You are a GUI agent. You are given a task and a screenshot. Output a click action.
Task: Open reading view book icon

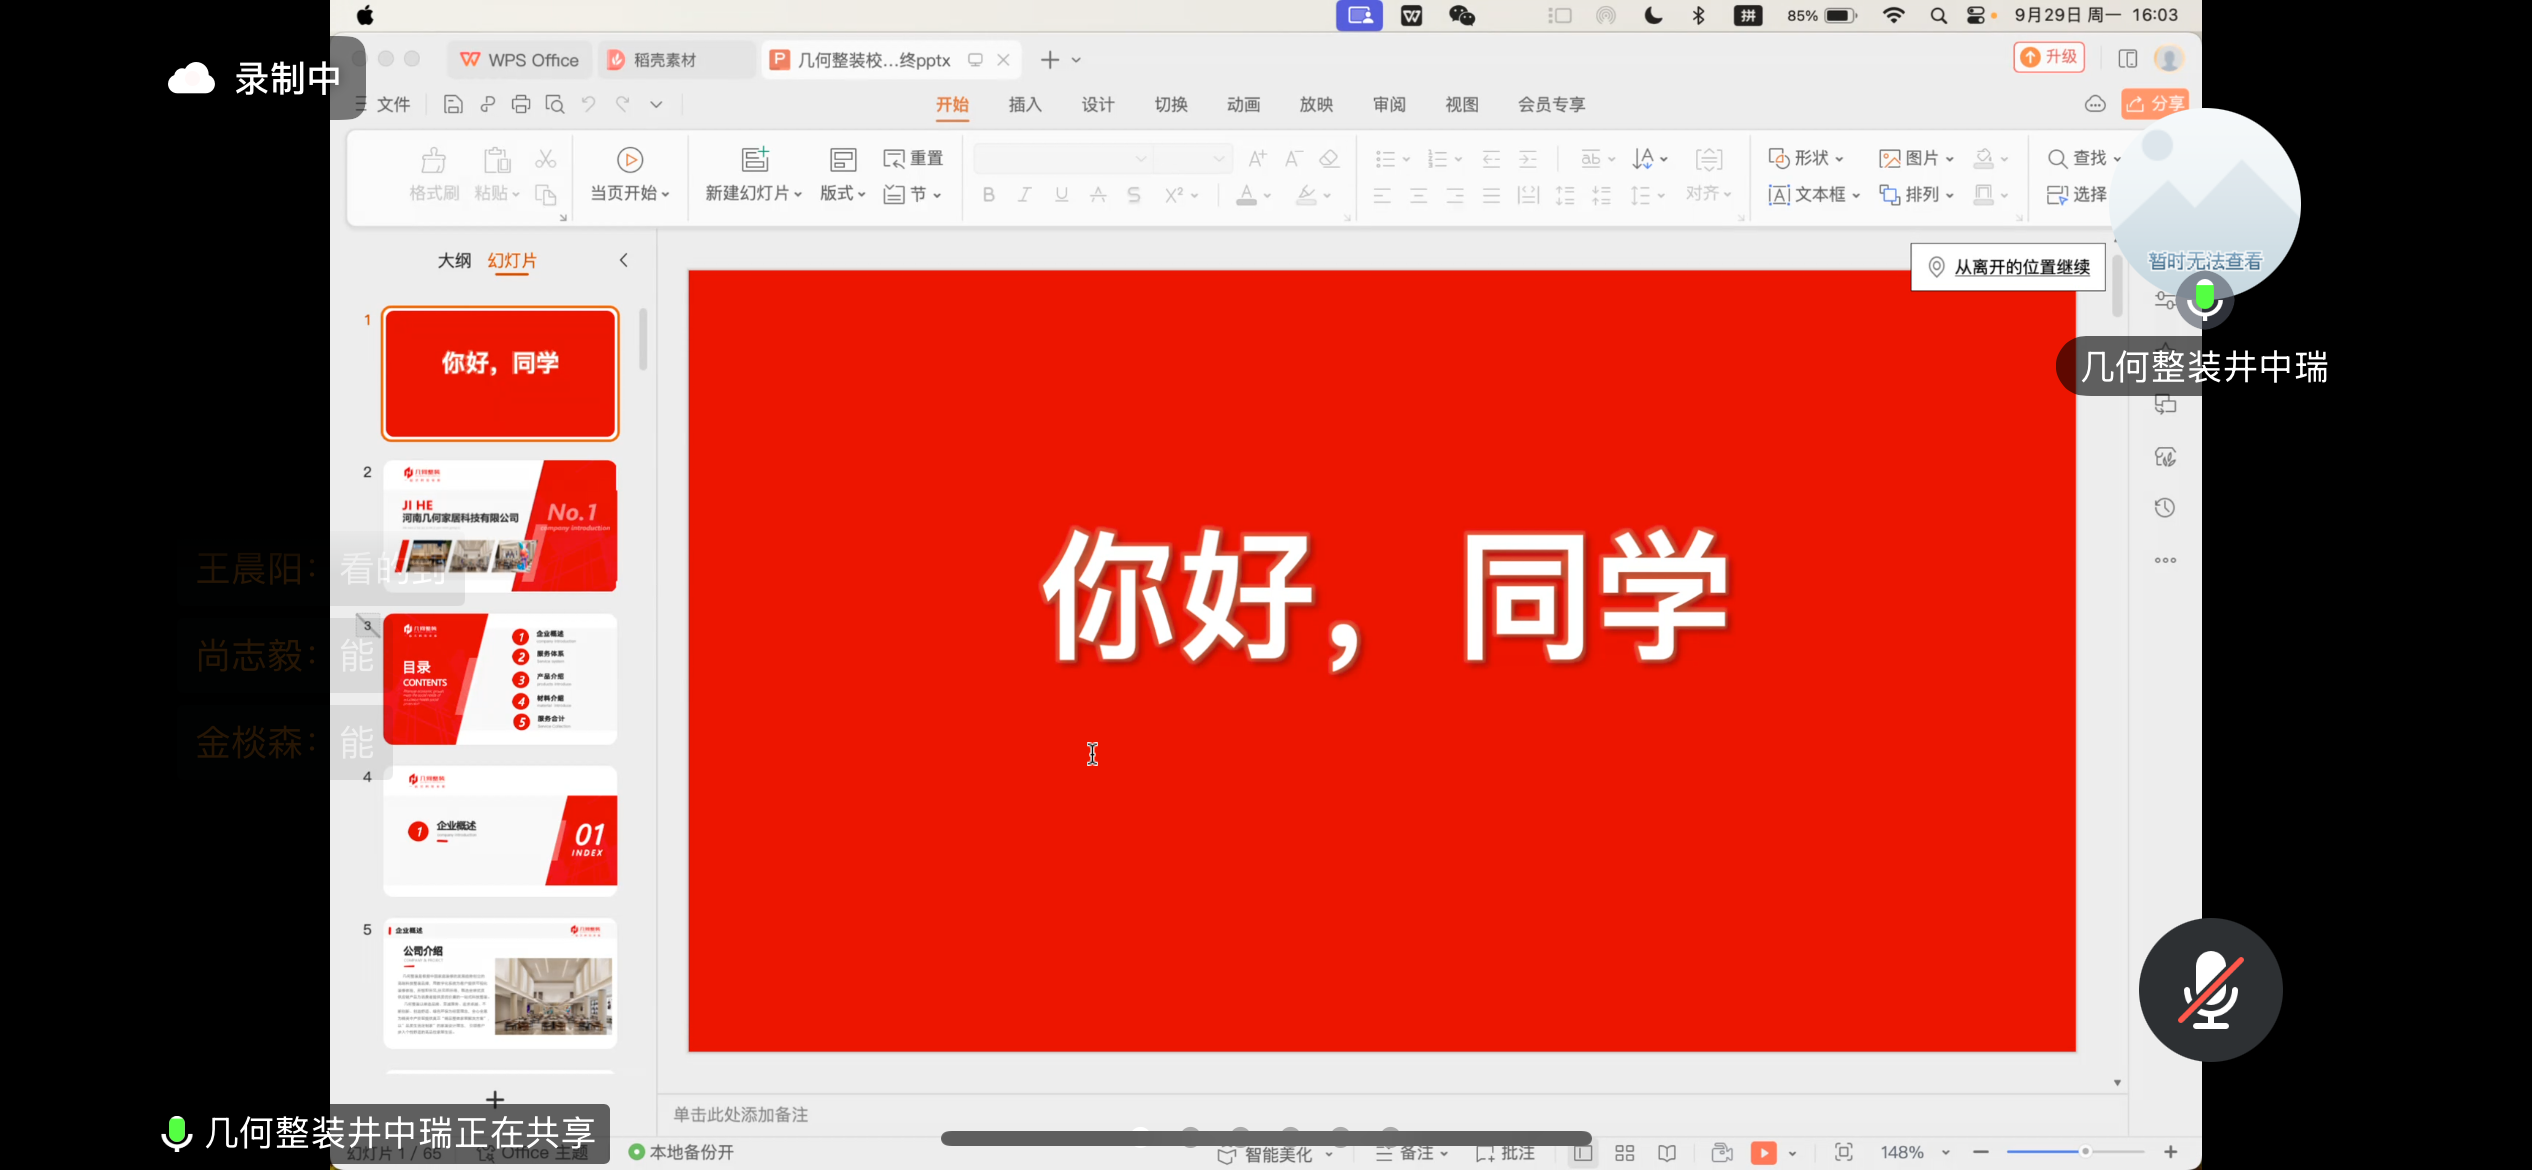coord(1666,1153)
